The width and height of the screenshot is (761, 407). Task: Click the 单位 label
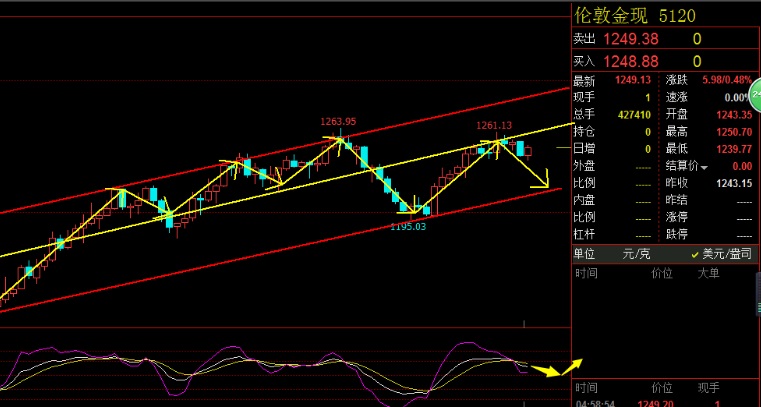[584, 254]
